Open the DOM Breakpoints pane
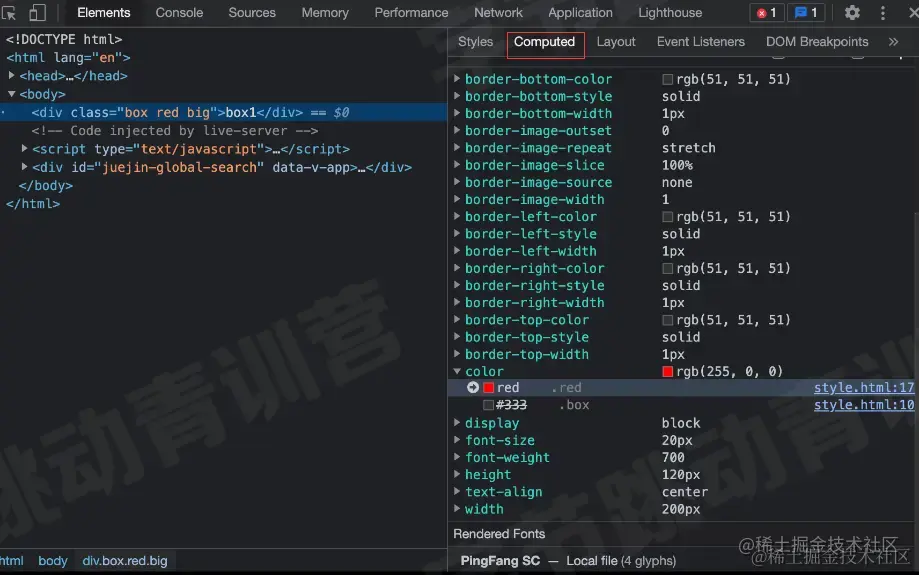 pos(817,42)
